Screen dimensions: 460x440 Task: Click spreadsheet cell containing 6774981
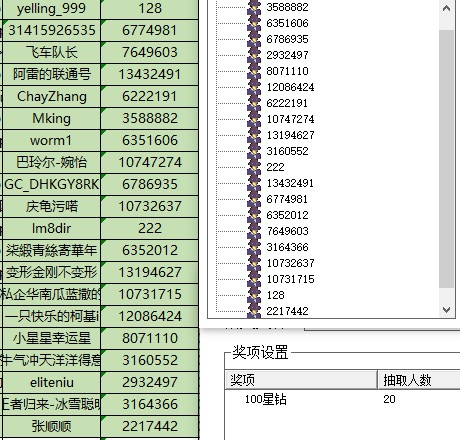point(150,30)
